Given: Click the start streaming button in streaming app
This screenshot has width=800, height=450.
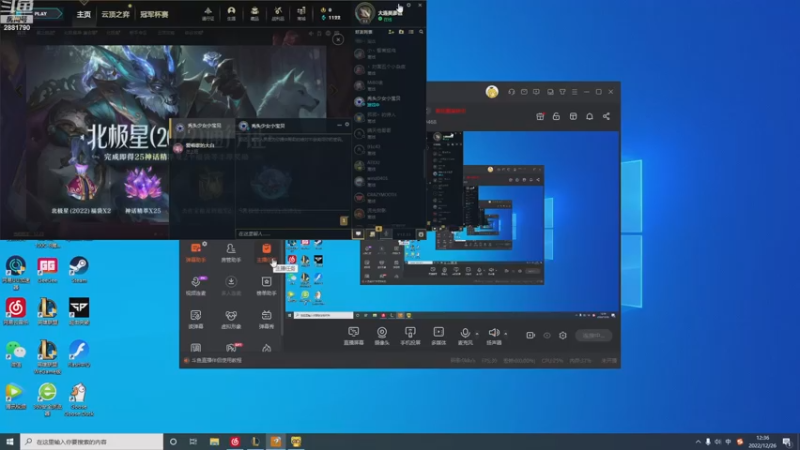Looking at the screenshot, I should pyautogui.click(x=593, y=335).
